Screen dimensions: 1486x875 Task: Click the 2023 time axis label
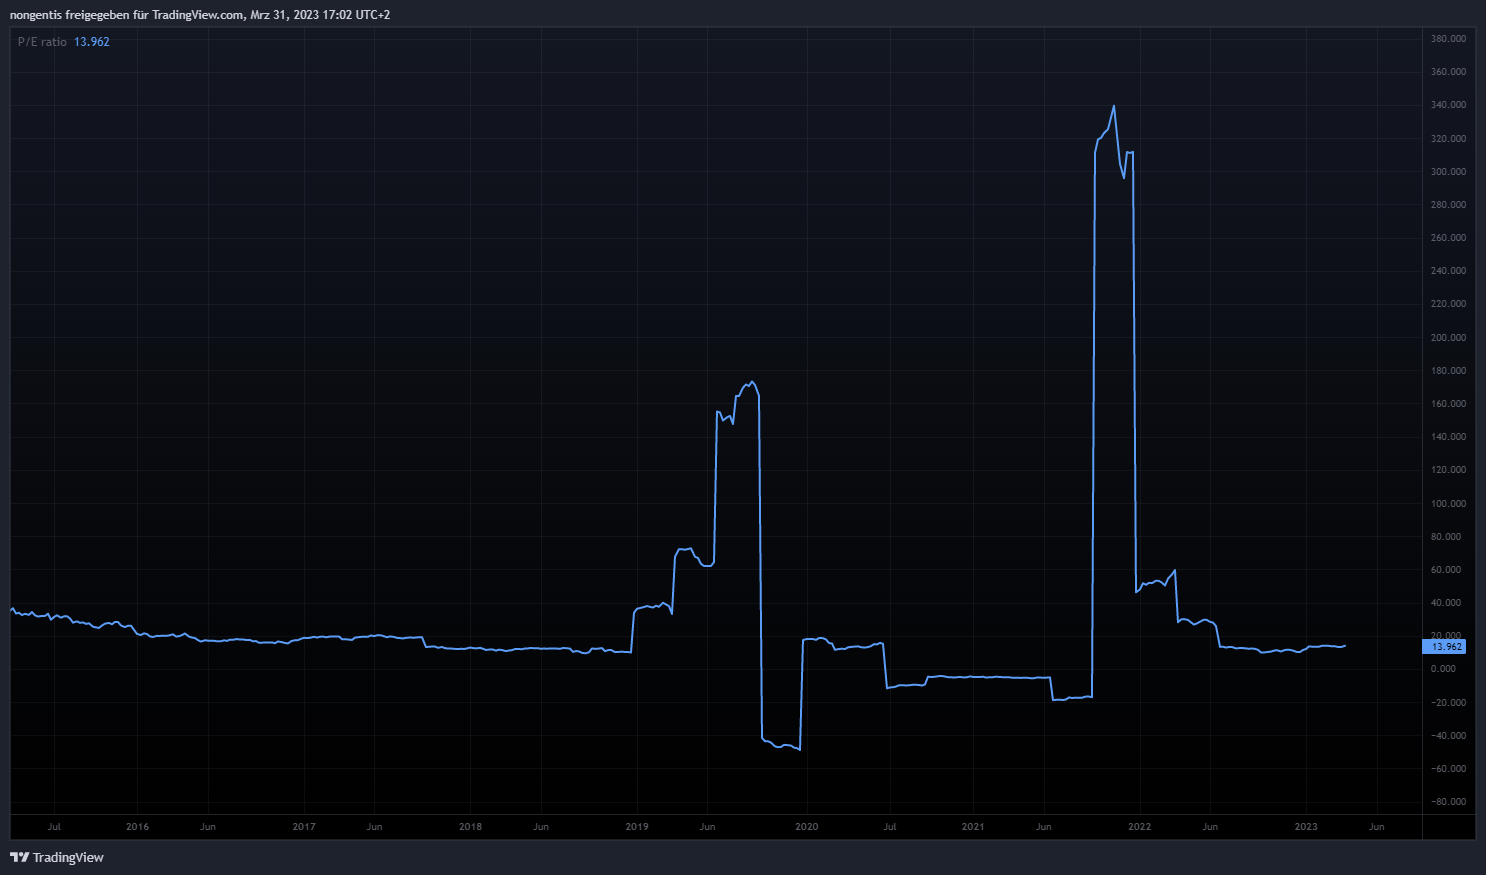(1306, 827)
